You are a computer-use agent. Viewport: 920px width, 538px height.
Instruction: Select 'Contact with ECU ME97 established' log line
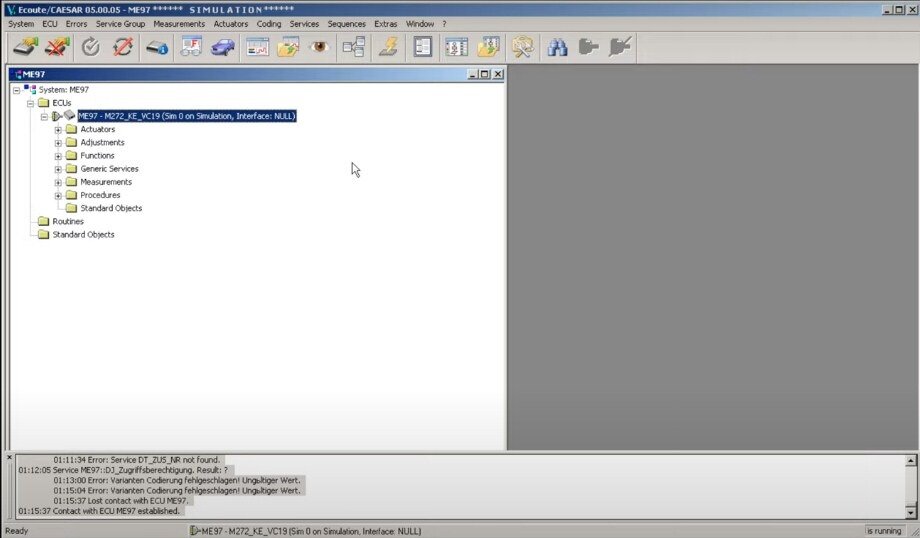coord(99,511)
